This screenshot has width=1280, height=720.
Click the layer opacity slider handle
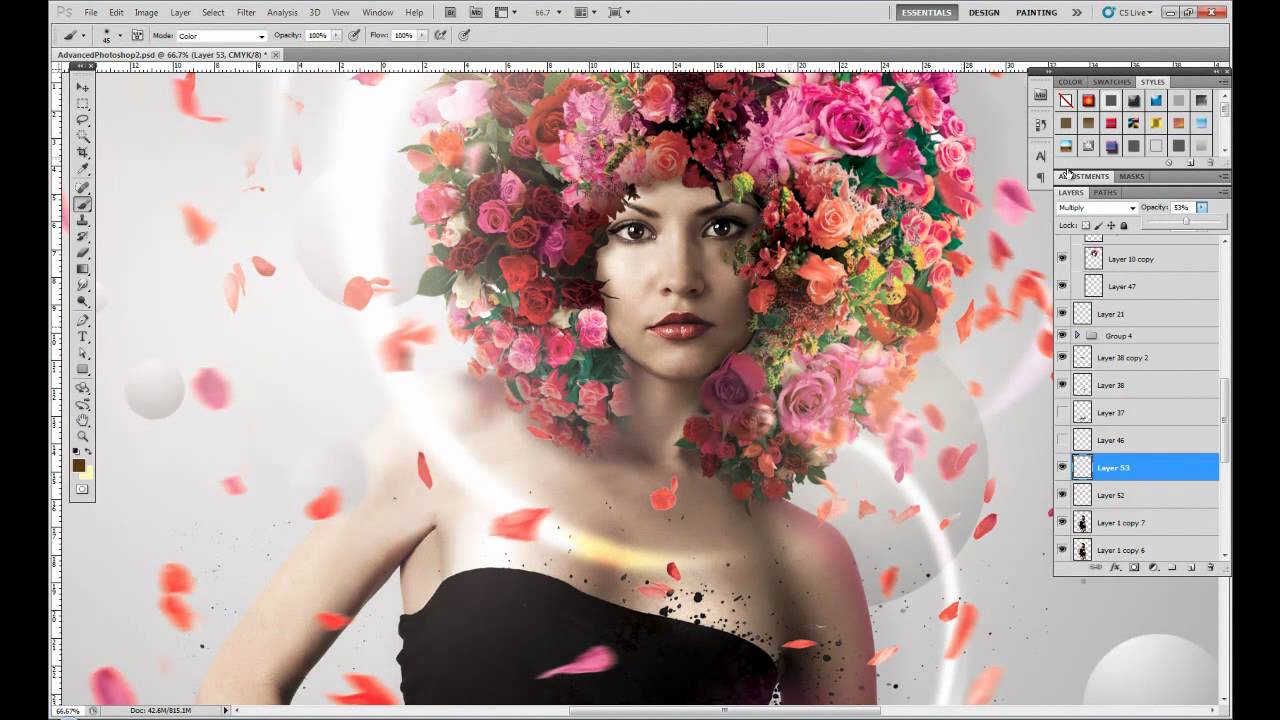[x=1186, y=222]
